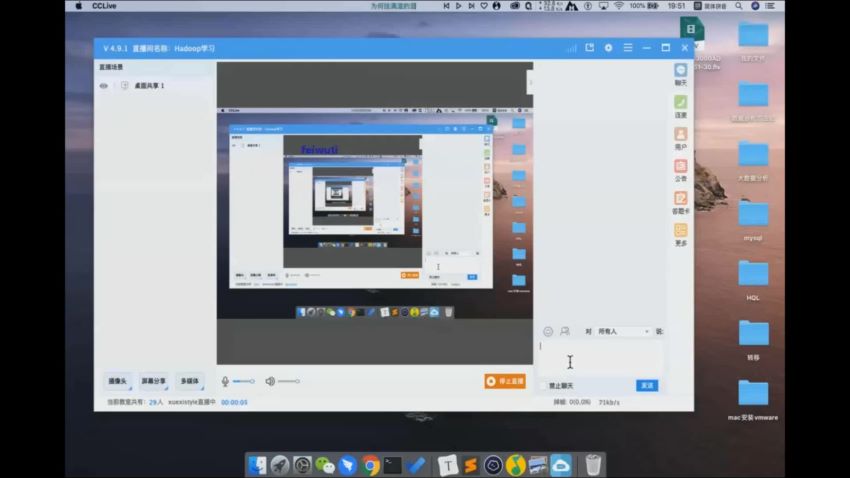Check the 禁止聊天 checkbox
This screenshot has height=478, width=850.
(544, 386)
